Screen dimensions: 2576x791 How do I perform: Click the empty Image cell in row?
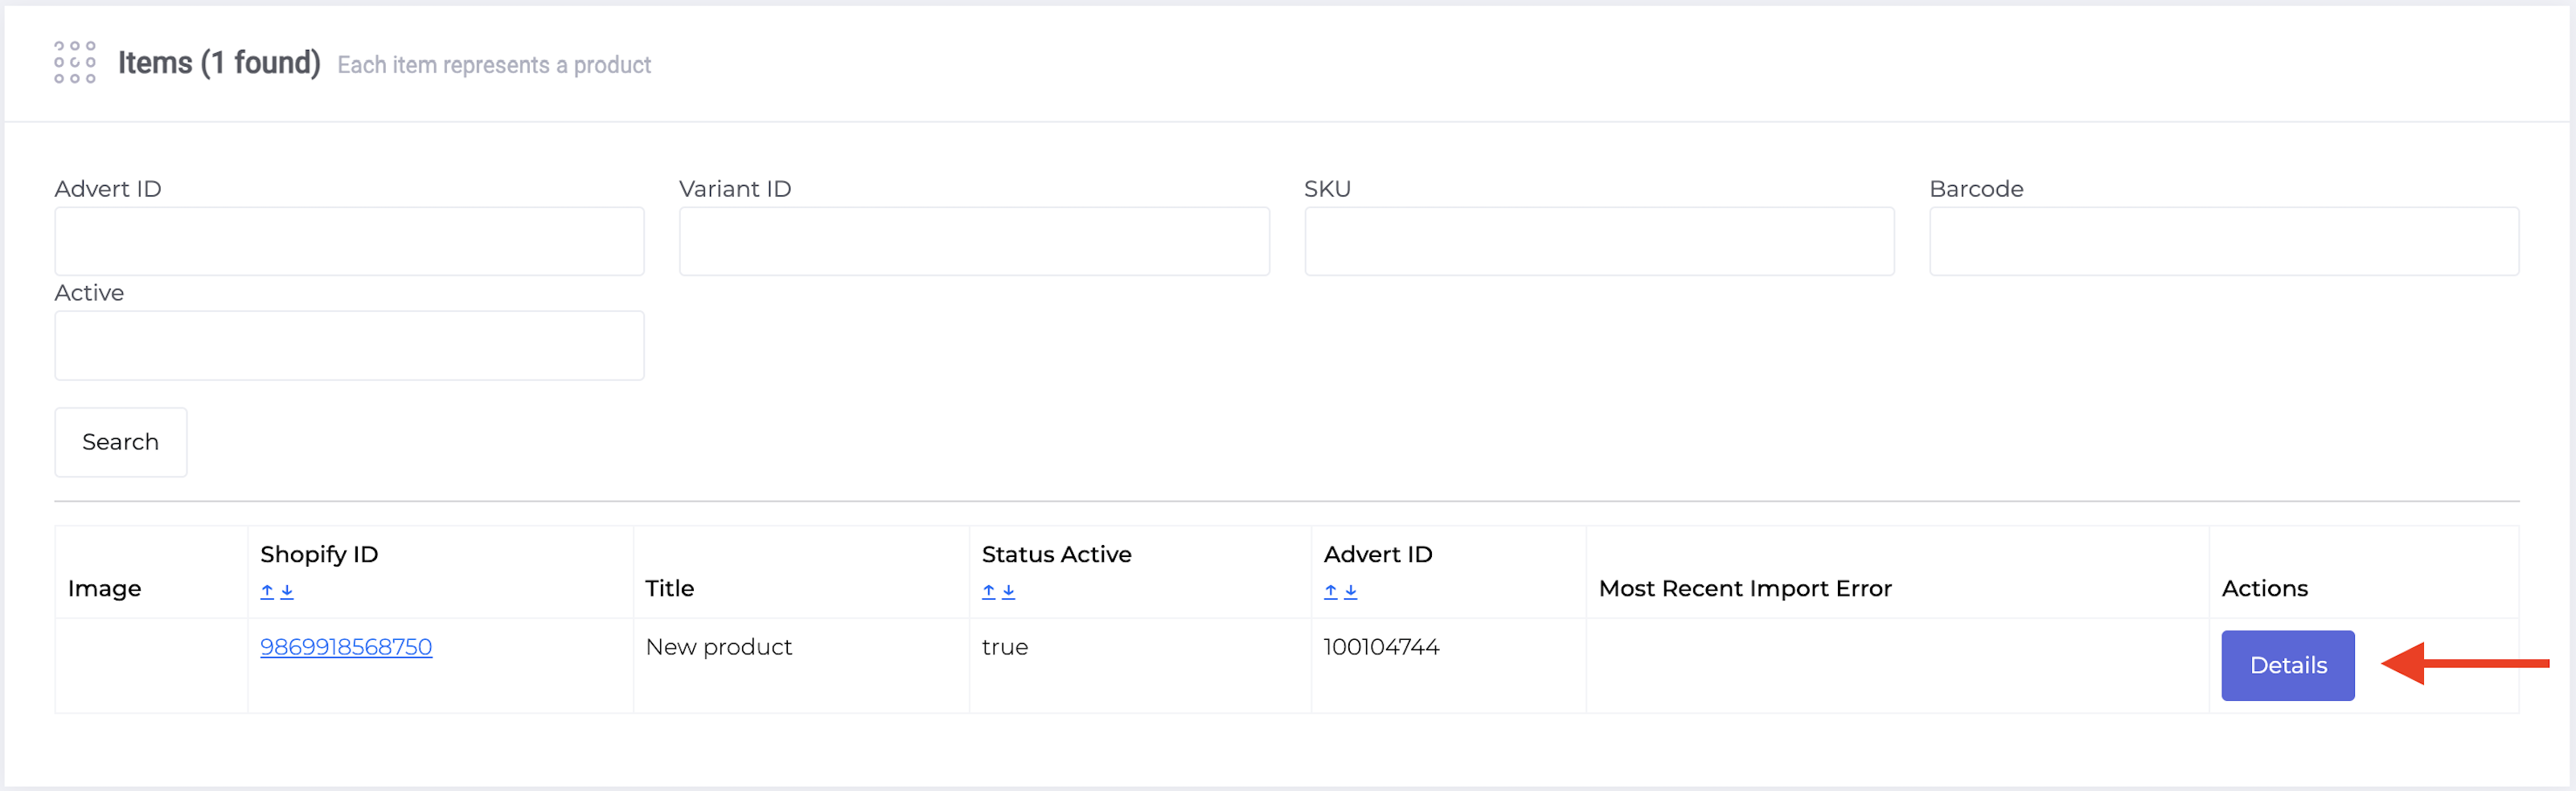click(x=151, y=665)
